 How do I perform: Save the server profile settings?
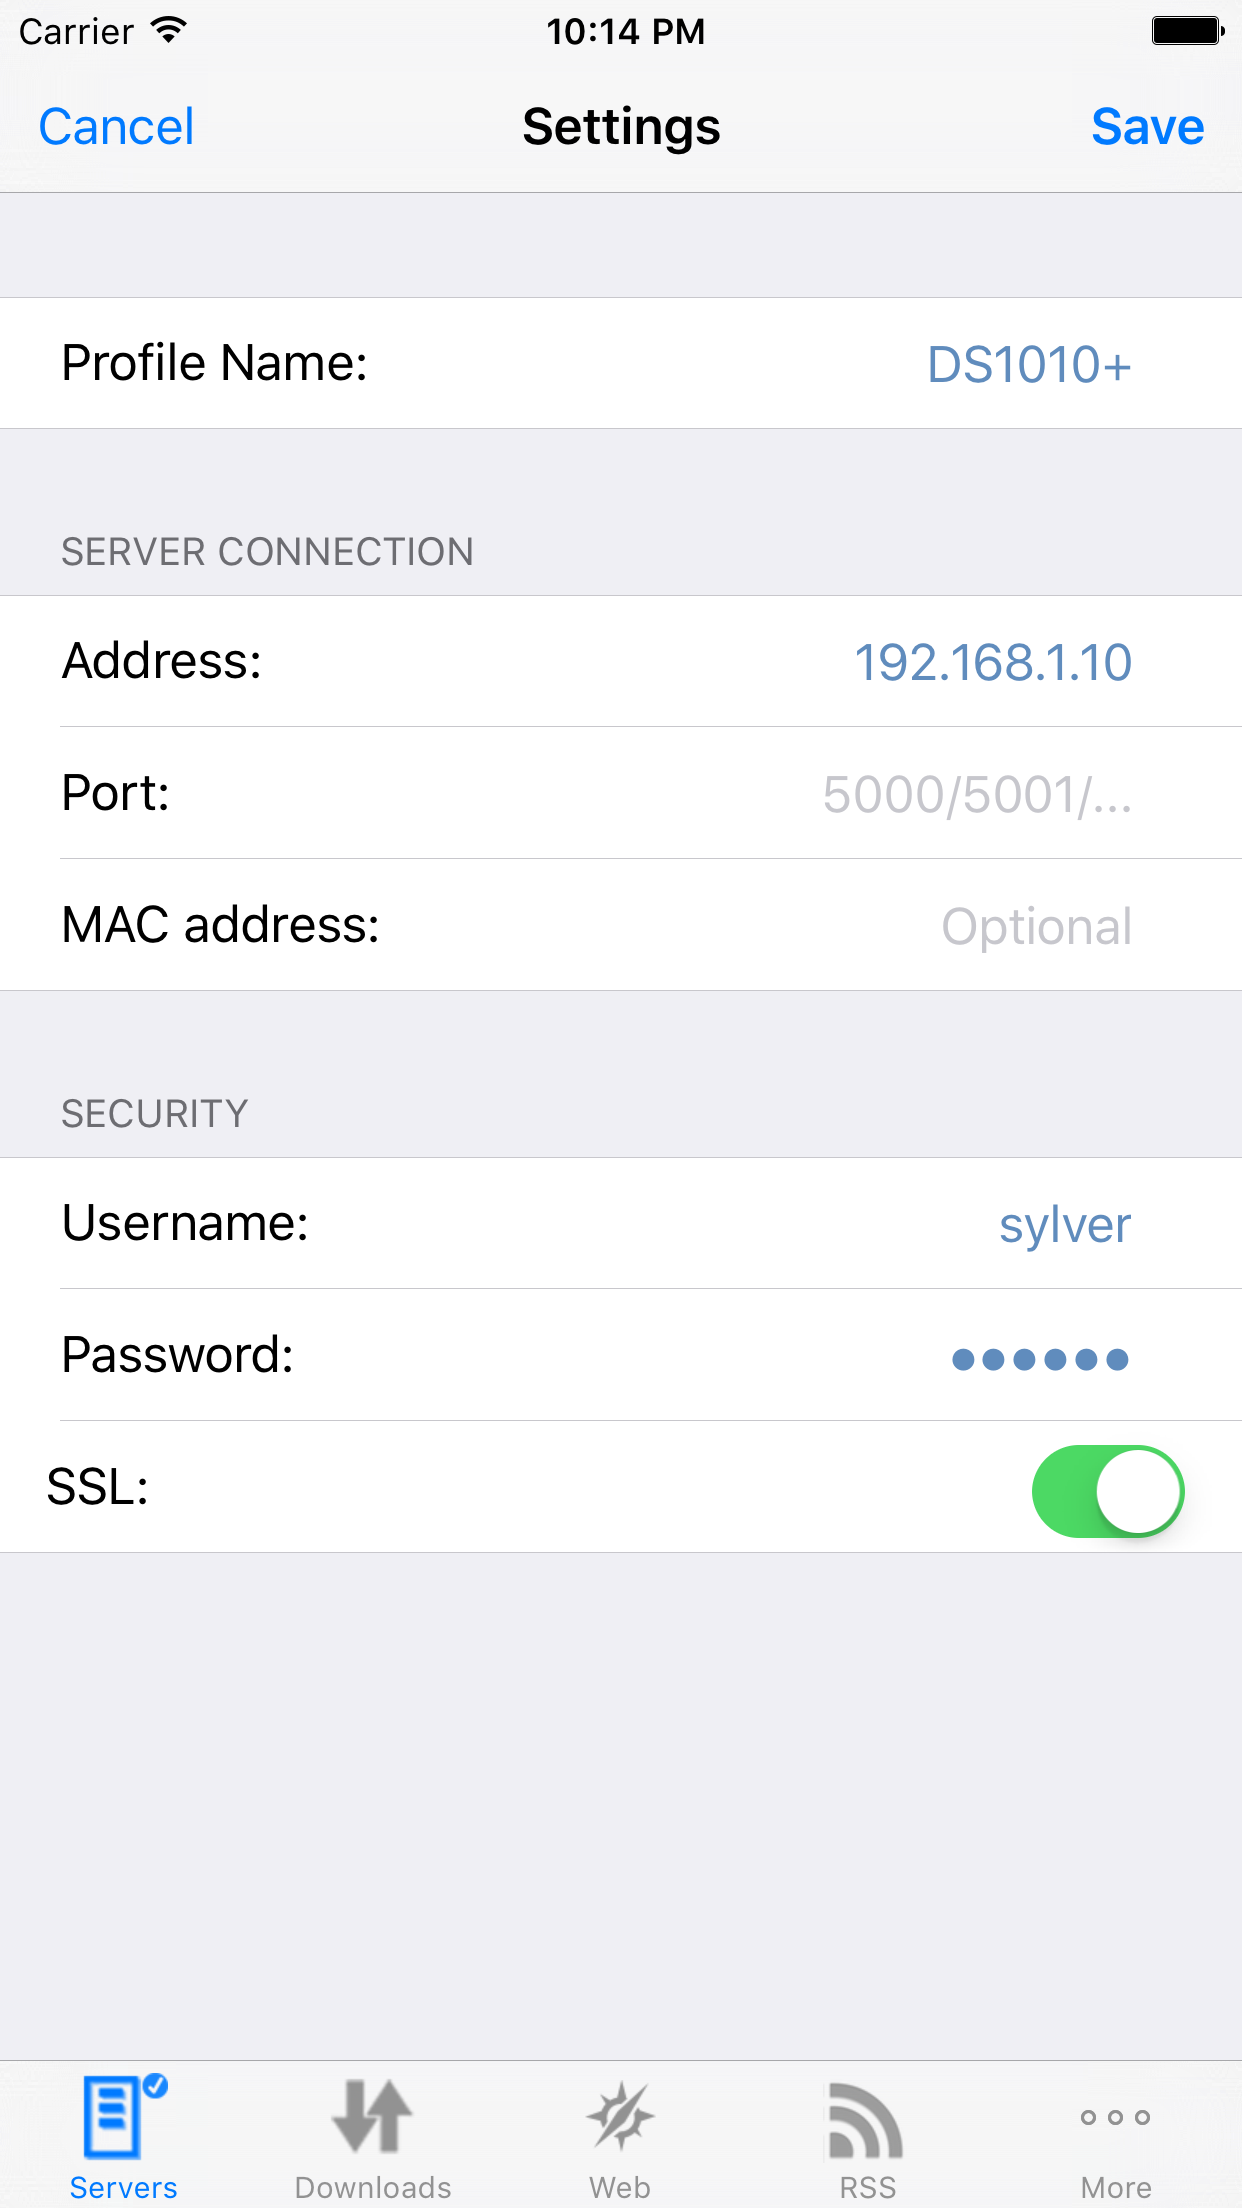click(x=1148, y=127)
